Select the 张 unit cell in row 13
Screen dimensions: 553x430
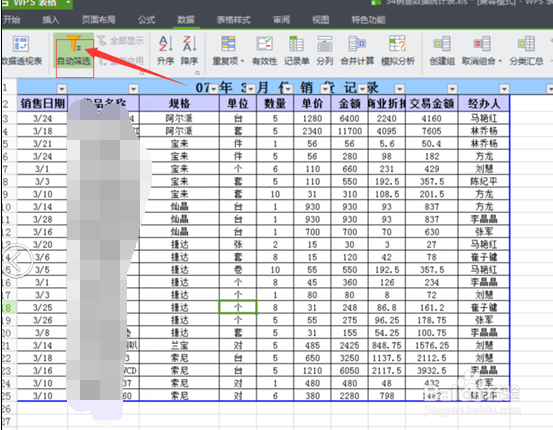tap(238, 244)
